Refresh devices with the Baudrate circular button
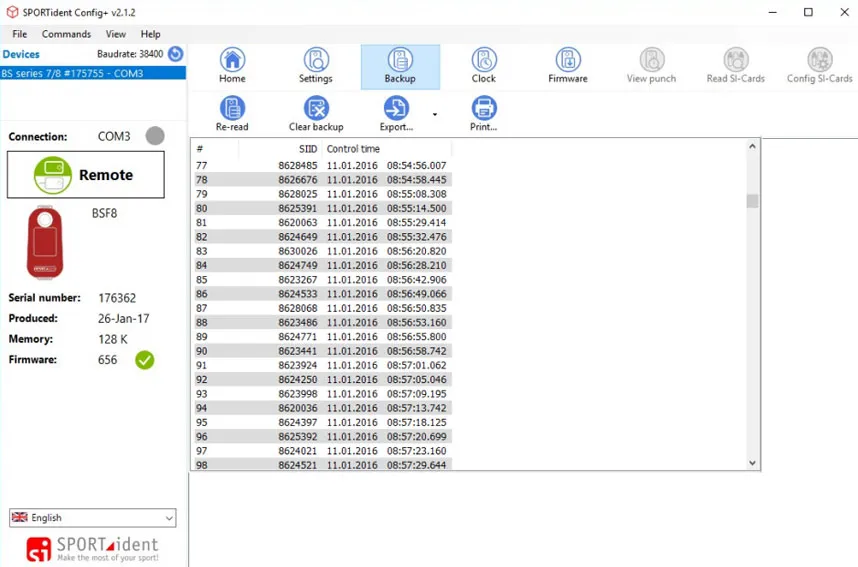 click(x=176, y=54)
